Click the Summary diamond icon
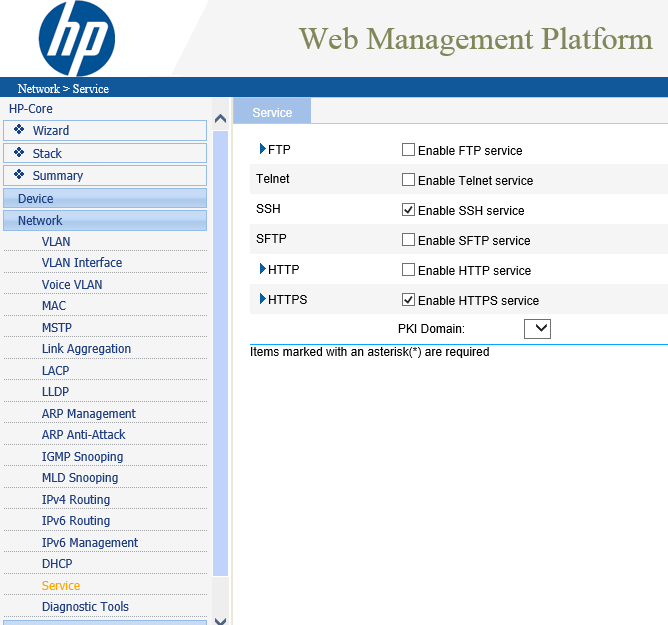This screenshot has height=625, width=668. 19,175
